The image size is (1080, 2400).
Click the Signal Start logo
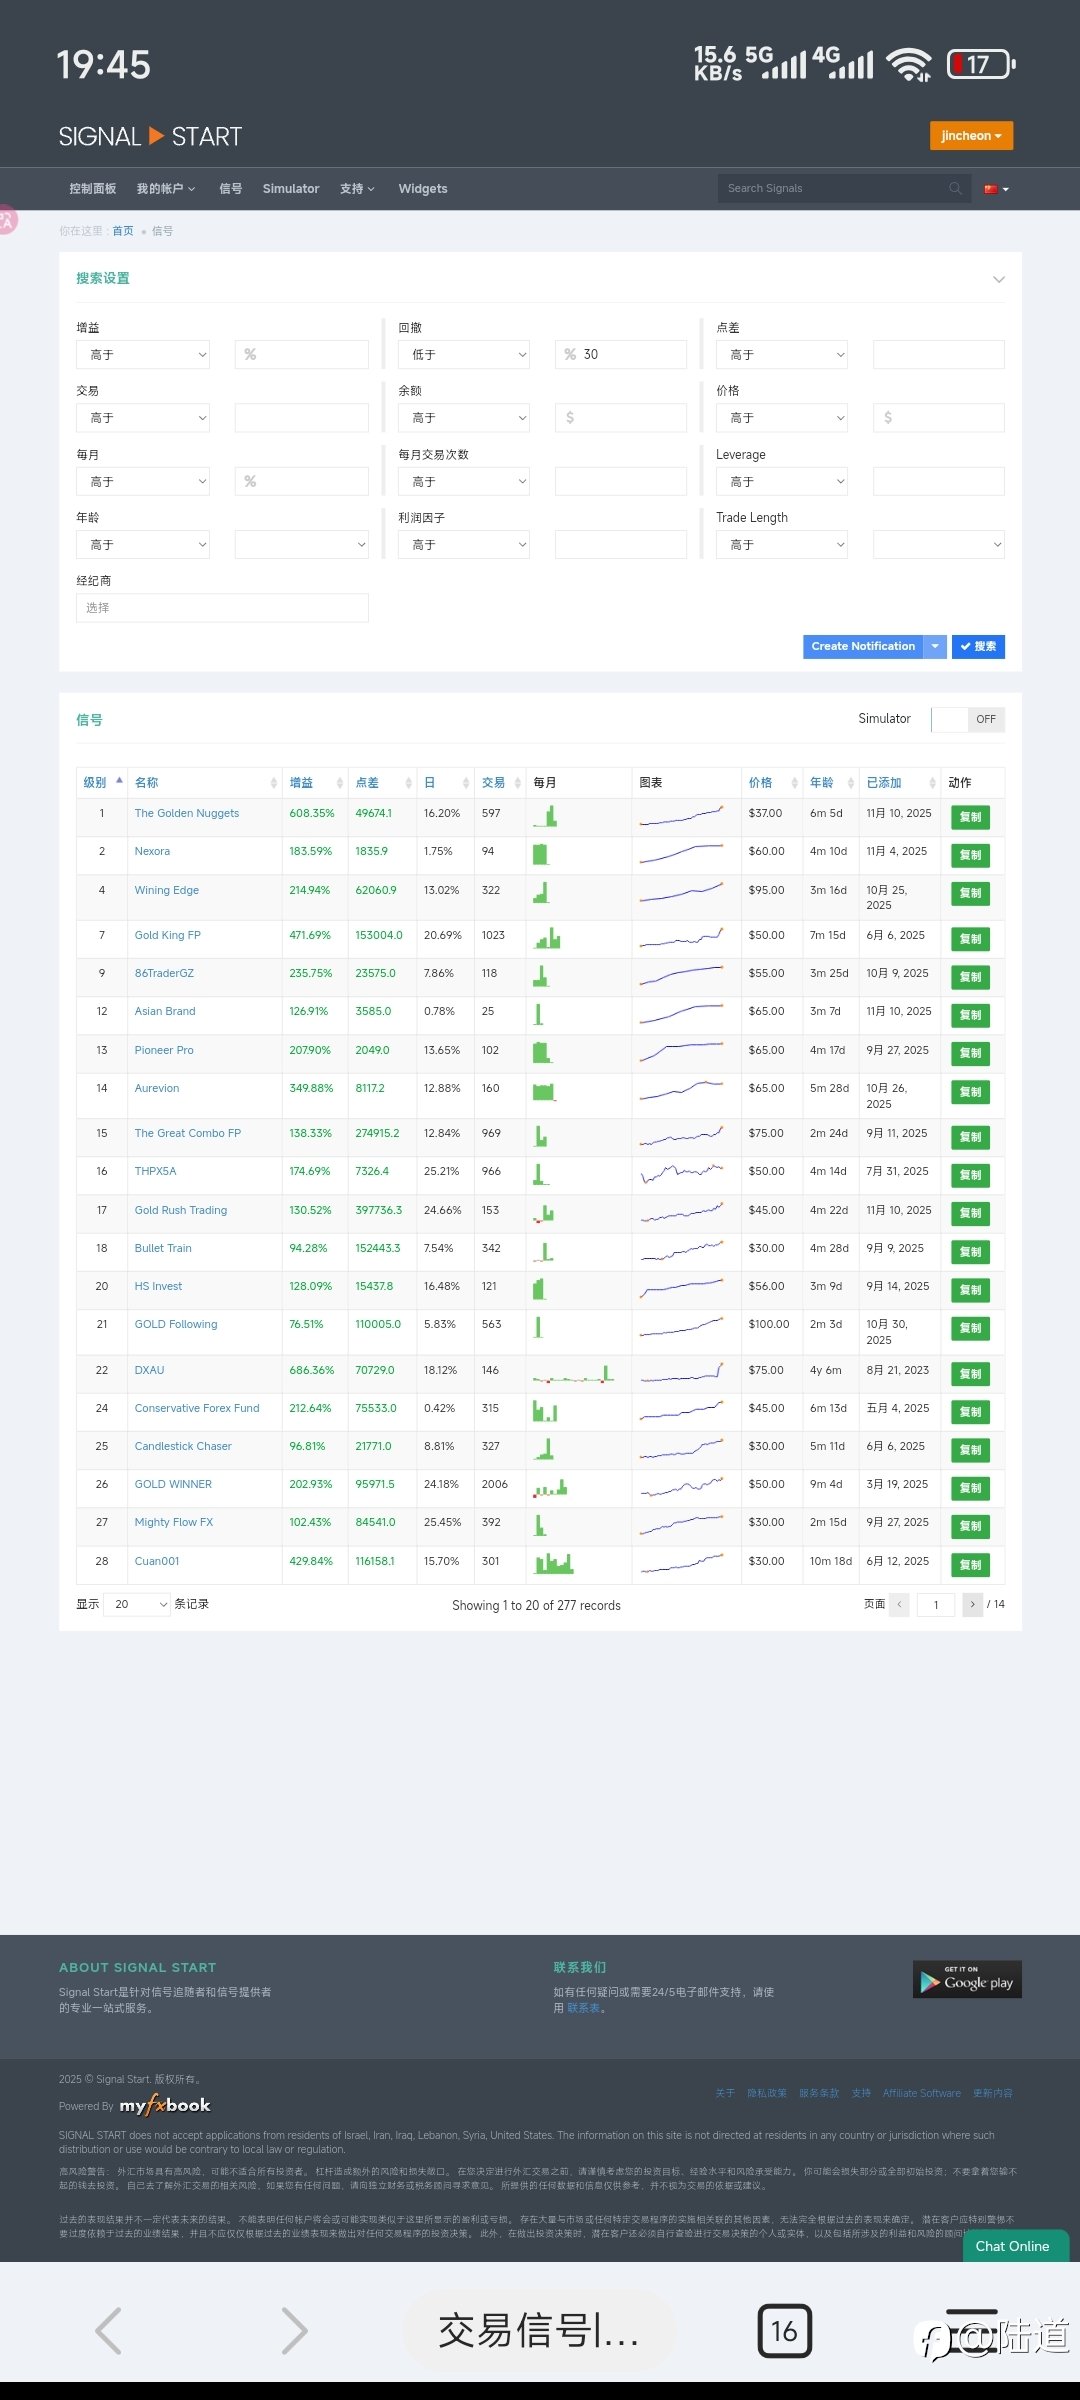tap(150, 137)
